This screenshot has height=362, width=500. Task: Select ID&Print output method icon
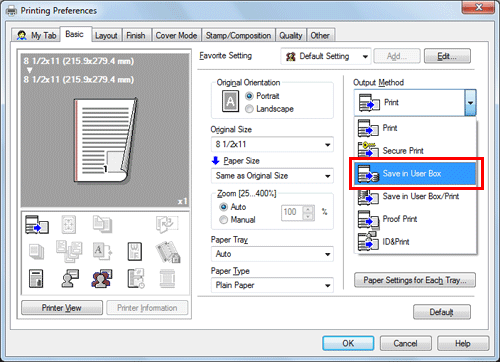click(368, 241)
